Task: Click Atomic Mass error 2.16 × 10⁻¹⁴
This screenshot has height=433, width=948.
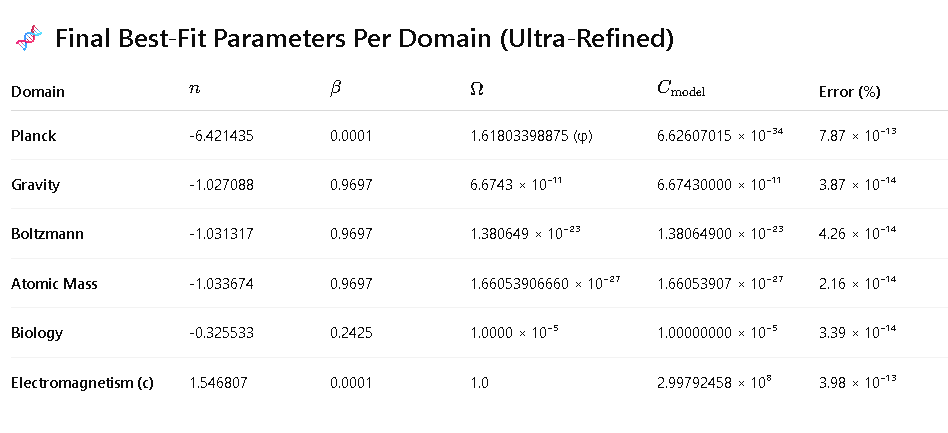Action: tap(857, 282)
